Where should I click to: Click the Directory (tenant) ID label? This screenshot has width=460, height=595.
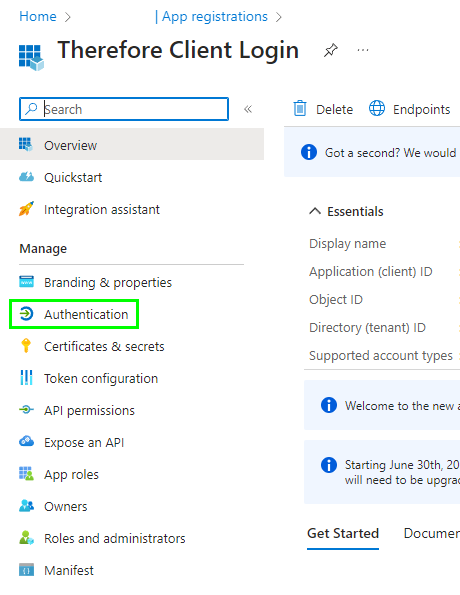point(367,328)
